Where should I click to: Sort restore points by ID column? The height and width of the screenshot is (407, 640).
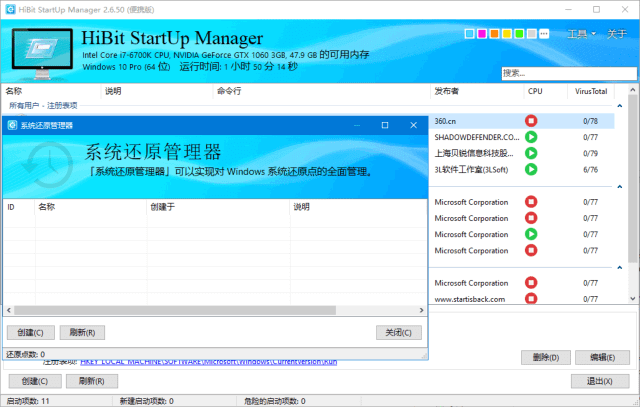(19, 207)
